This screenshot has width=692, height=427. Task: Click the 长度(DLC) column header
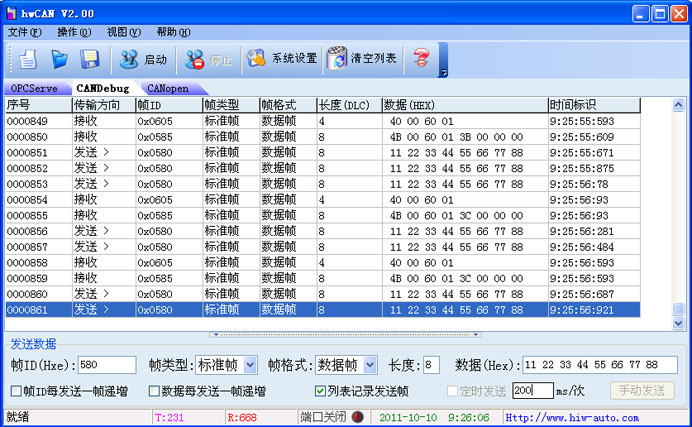point(350,105)
